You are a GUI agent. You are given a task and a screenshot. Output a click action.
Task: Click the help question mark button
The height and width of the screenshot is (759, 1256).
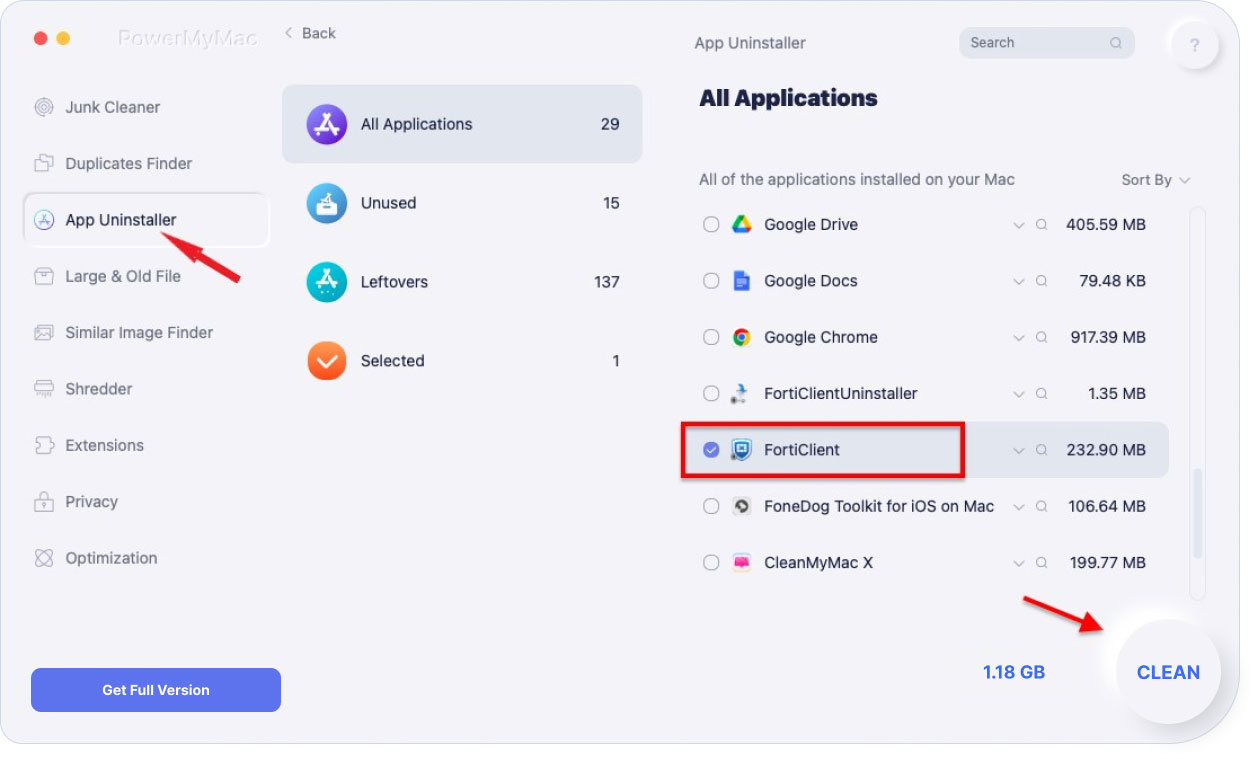pos(1194,44)
